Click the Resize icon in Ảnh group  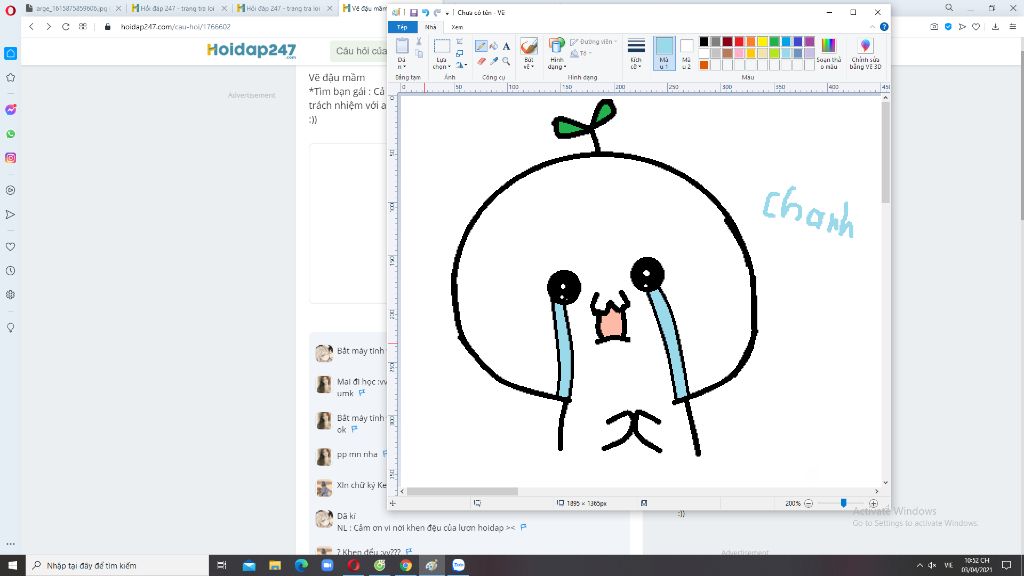click(460, 53)
